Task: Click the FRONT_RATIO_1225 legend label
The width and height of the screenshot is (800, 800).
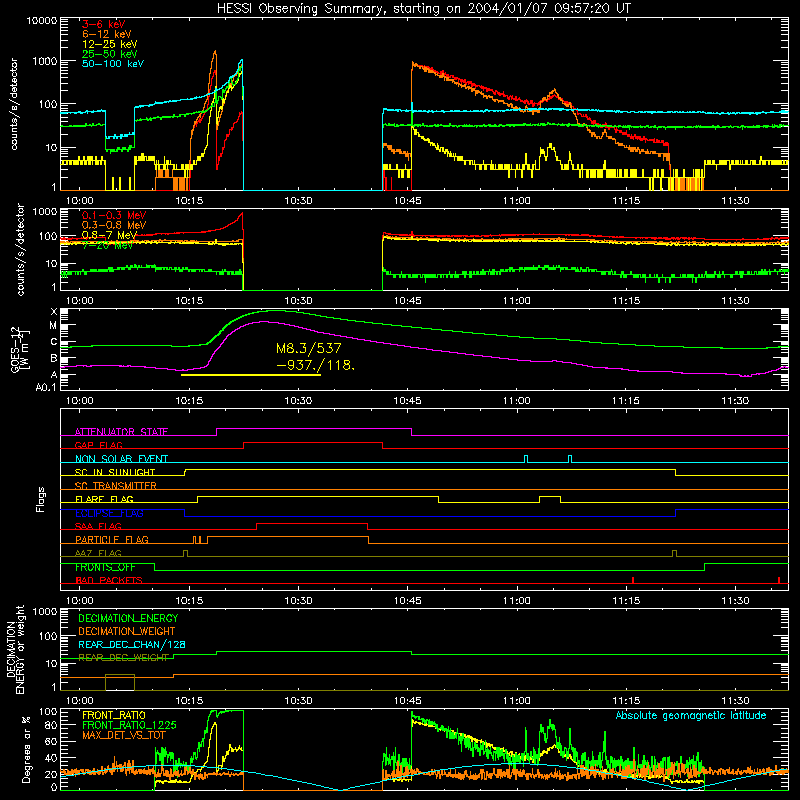Action: click(129, 725)
